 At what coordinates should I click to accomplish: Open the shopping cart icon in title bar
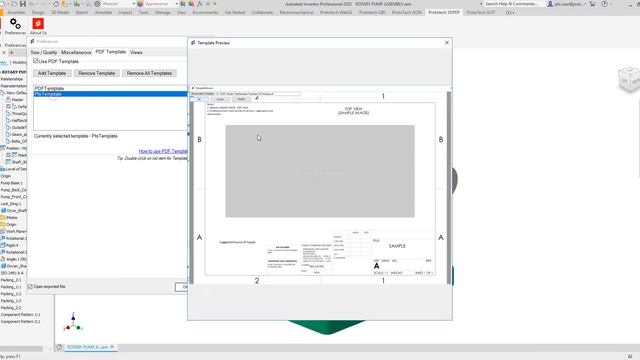pyautogui.click(x=592, y=4)
